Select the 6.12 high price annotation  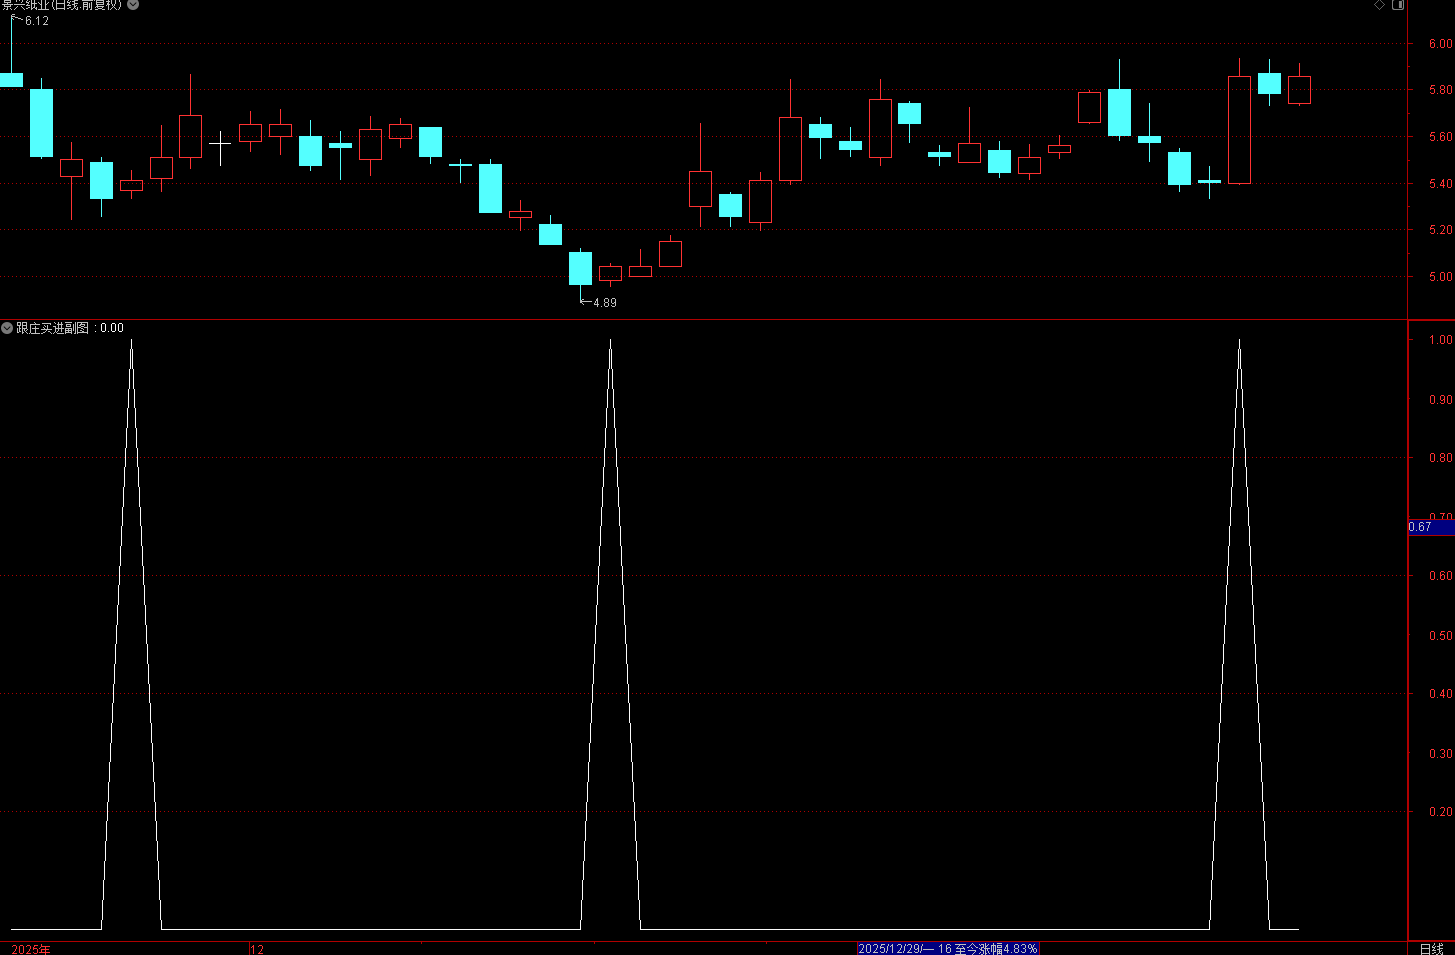(37, 21)
